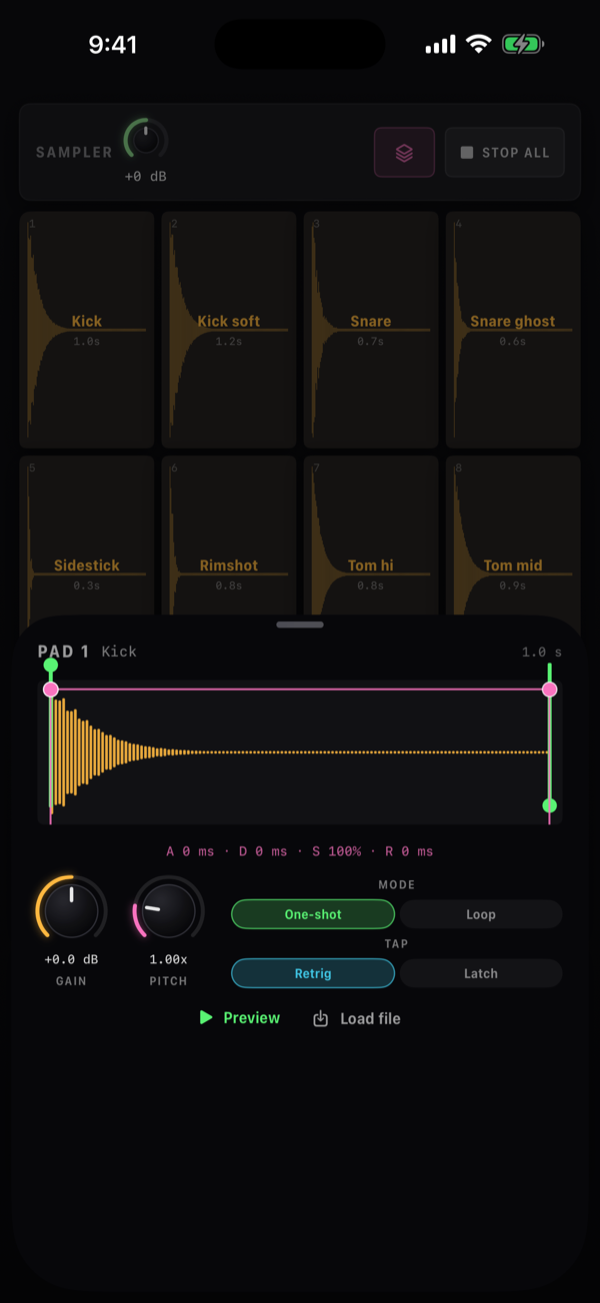Adjust the Pitch knob
Viewport: 600px width, 1303px height.
point(168,910)
